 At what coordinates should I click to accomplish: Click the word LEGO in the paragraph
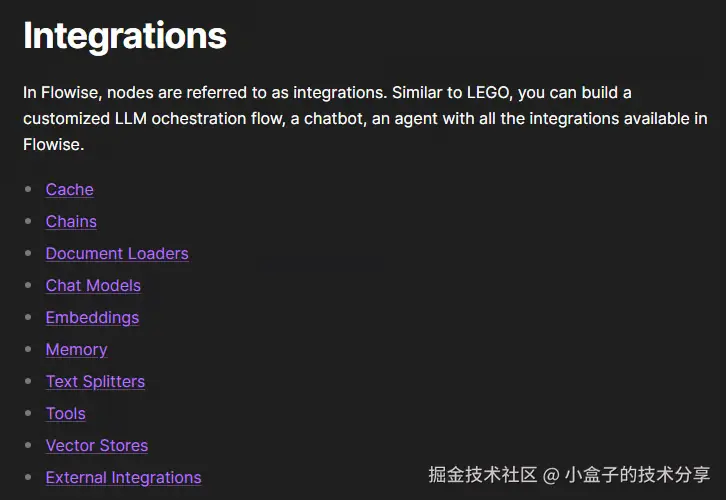click(x=492, y=93)
